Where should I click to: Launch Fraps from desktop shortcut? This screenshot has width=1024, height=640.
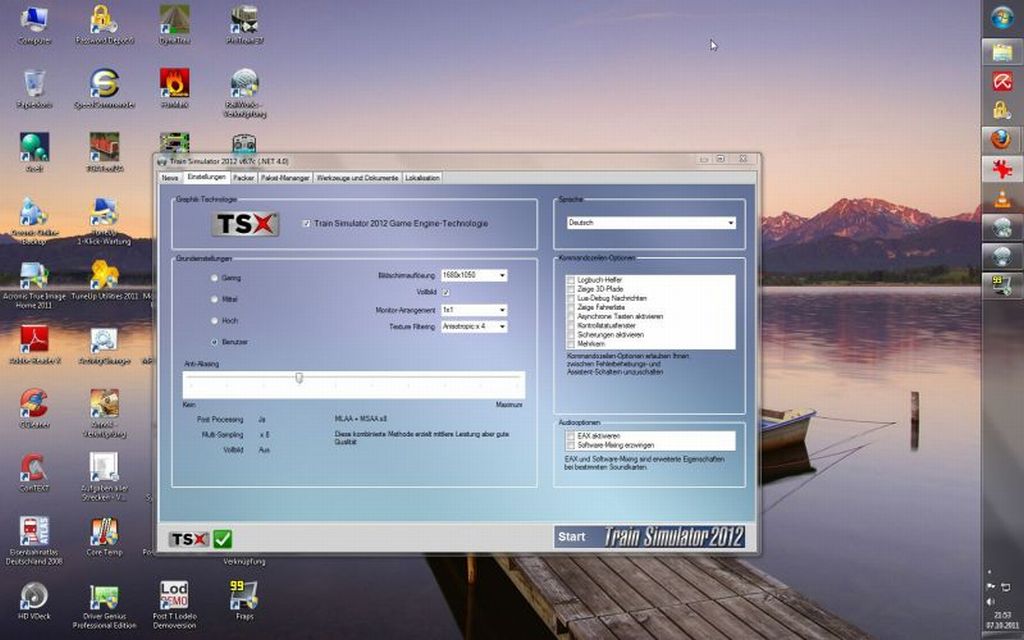click(x=244, y=600)
